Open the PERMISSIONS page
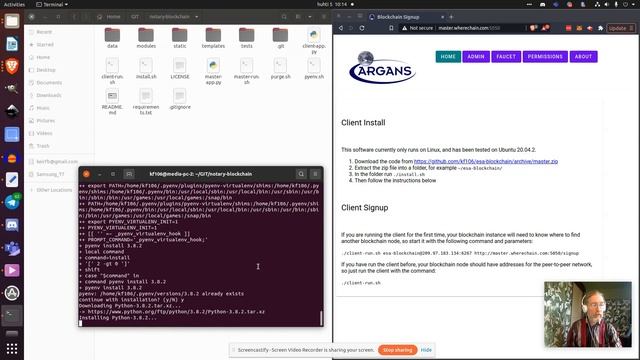 click(x=545, y=57)
